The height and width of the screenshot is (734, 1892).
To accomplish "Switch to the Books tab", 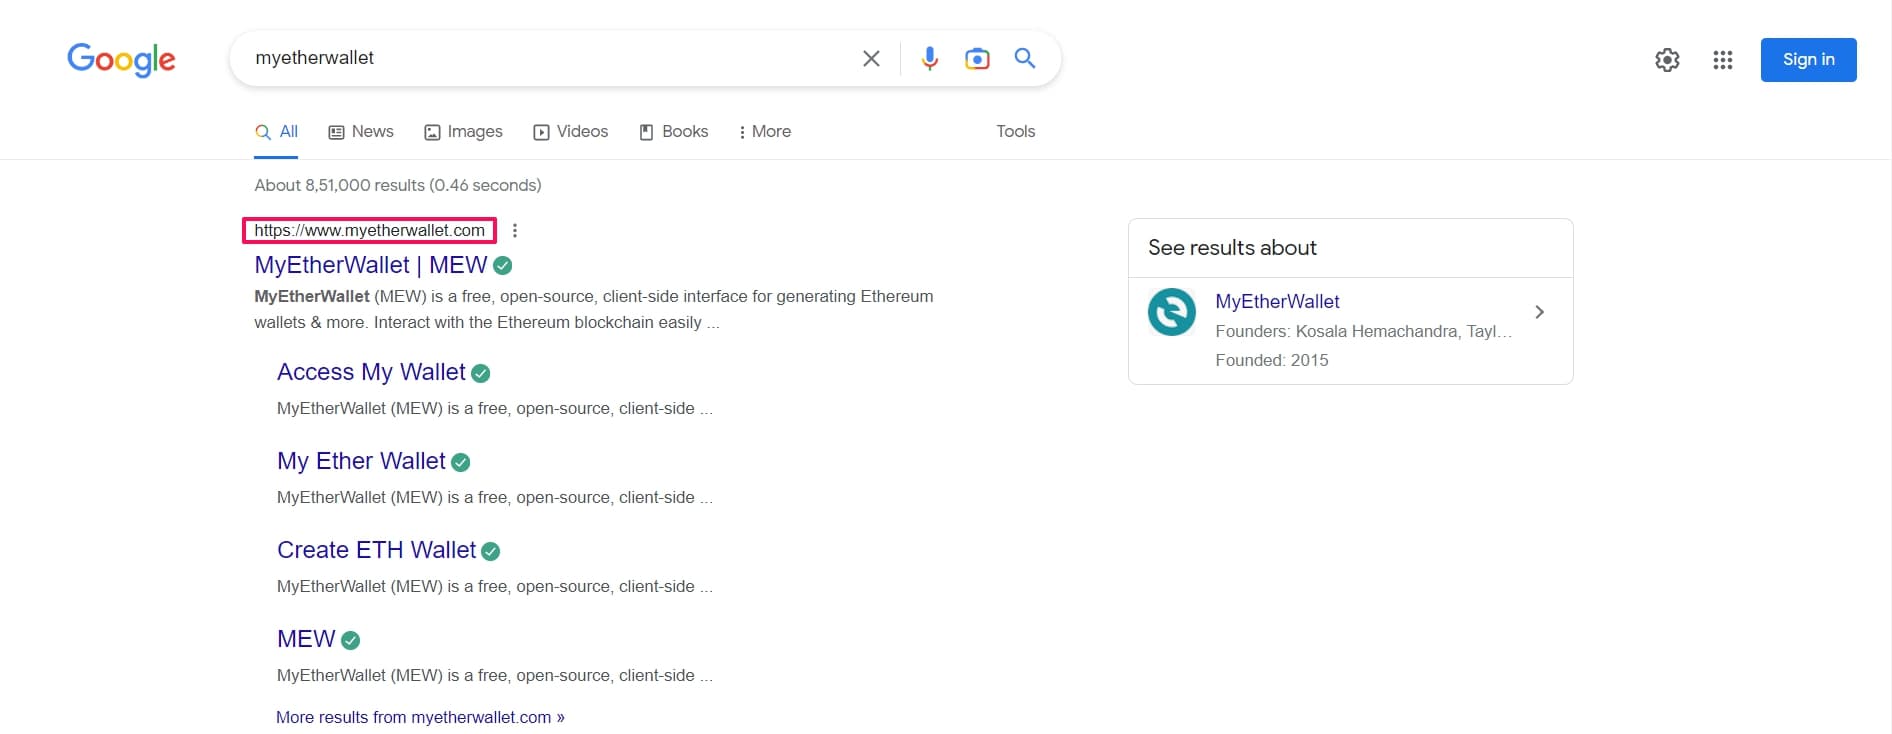I will point(674,132).
